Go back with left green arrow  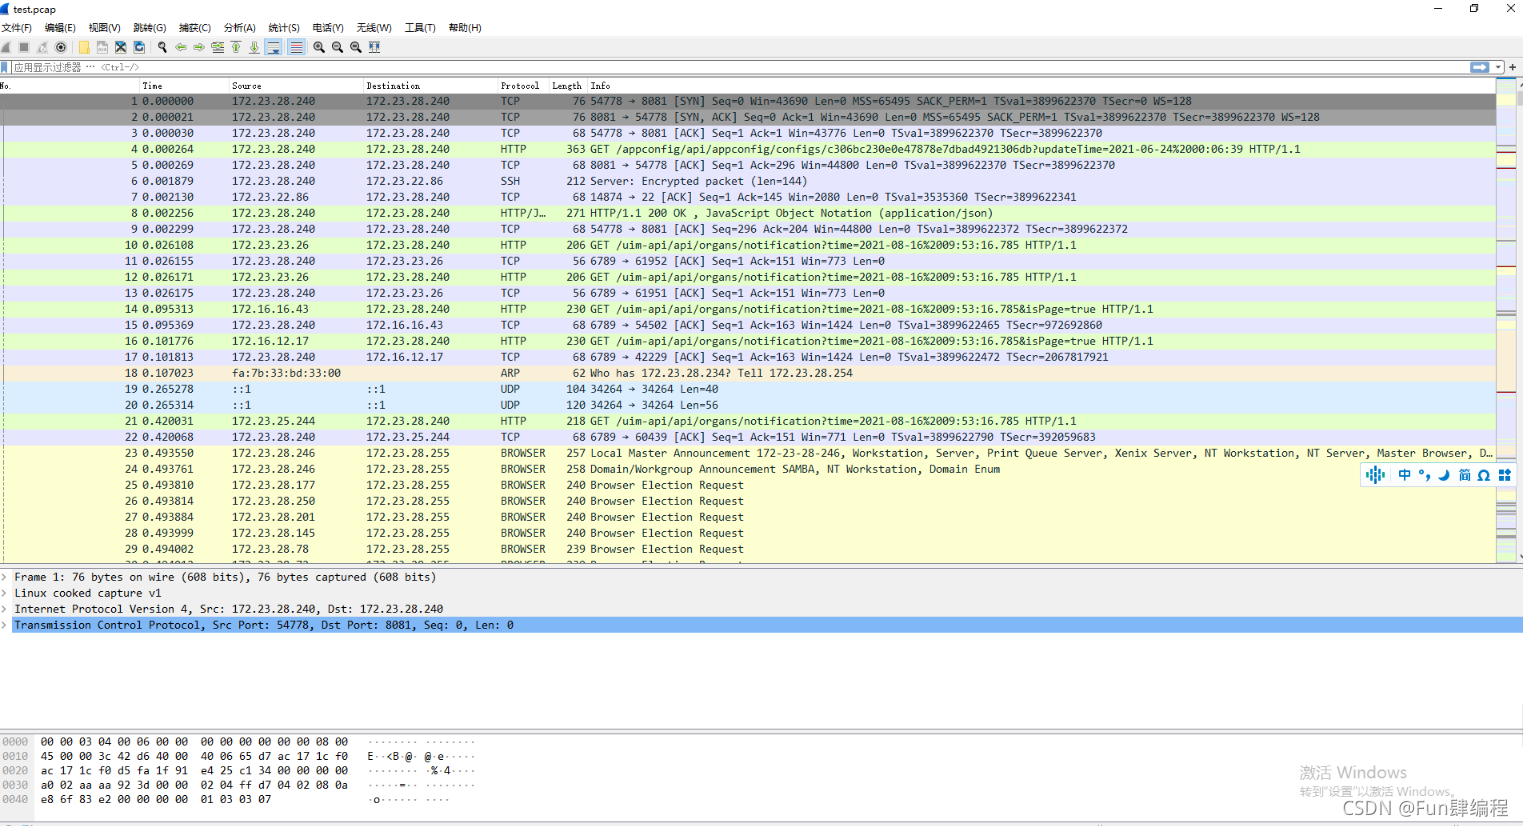coord(181,47)
